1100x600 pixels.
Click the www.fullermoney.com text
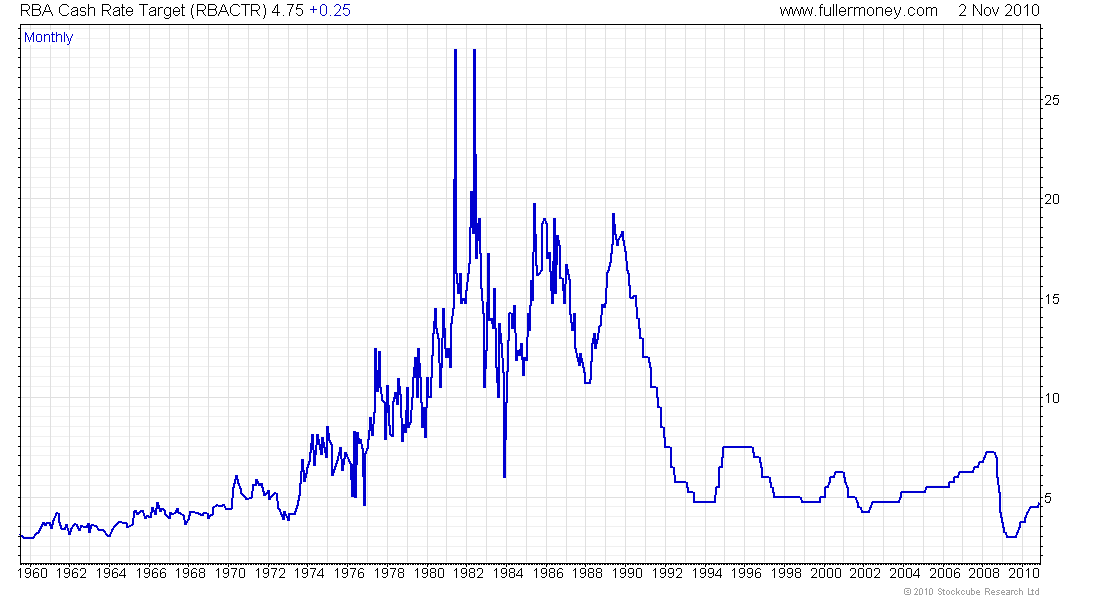[858, 11]
